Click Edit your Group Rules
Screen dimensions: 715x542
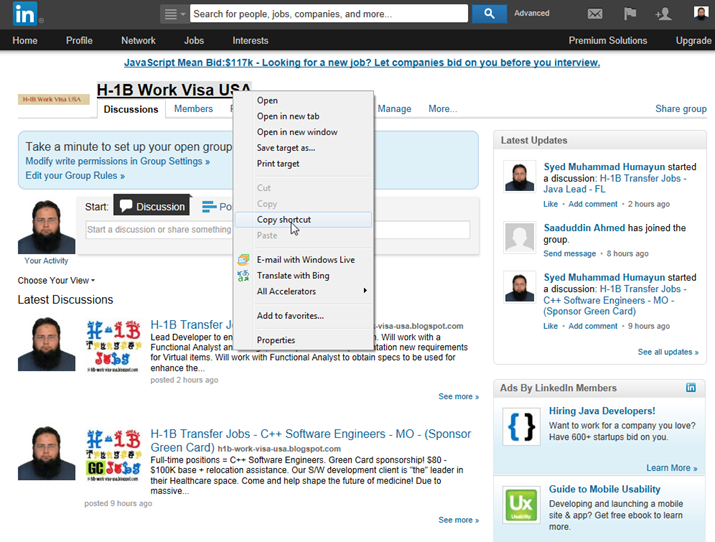pos(75,176)
